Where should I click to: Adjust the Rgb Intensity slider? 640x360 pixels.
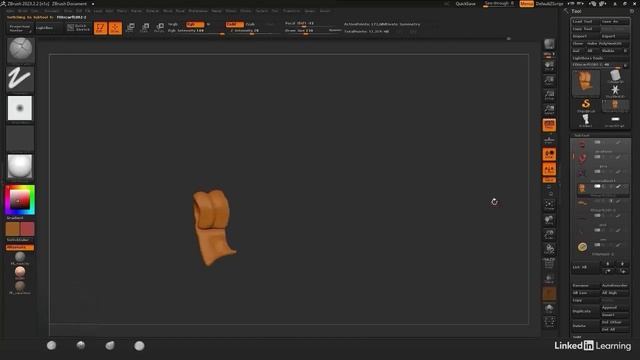tap(195, 31)
